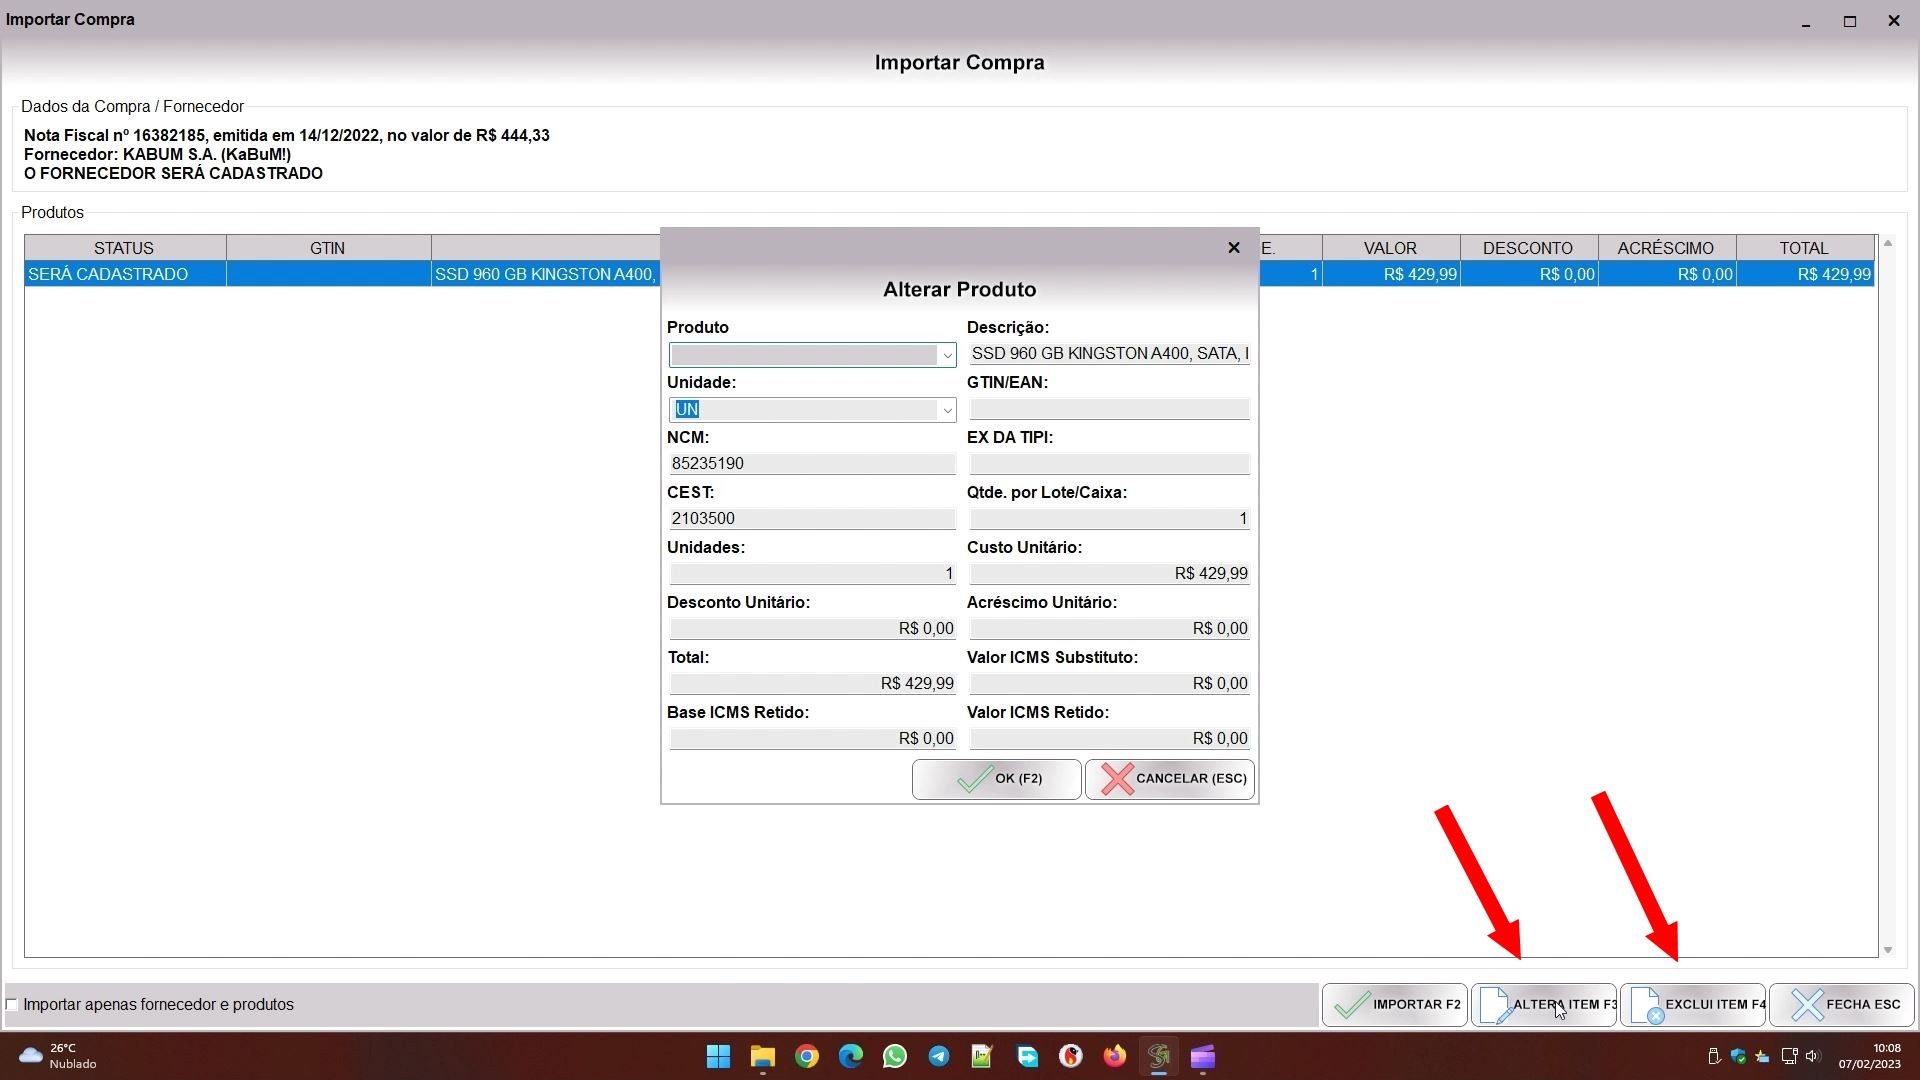The width and height of the screenshot is (1920, 1080).
Task: Select the active S-logo application in the taskbar
Action: pos(1159,1056)
